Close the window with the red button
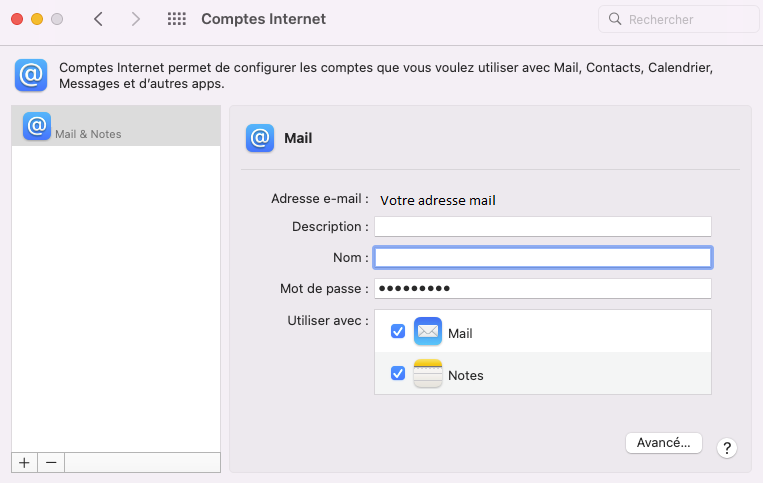Image resolution: width=763 pixels, height=483 pixels. tap(17, 19)
